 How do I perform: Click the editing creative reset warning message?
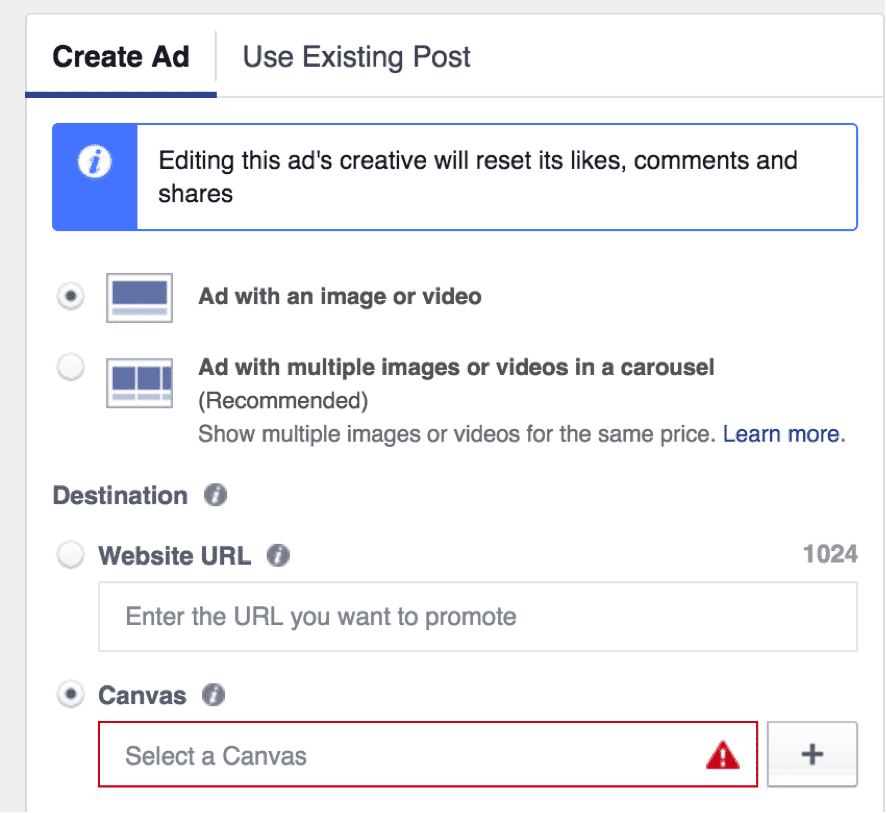point(477,177)
